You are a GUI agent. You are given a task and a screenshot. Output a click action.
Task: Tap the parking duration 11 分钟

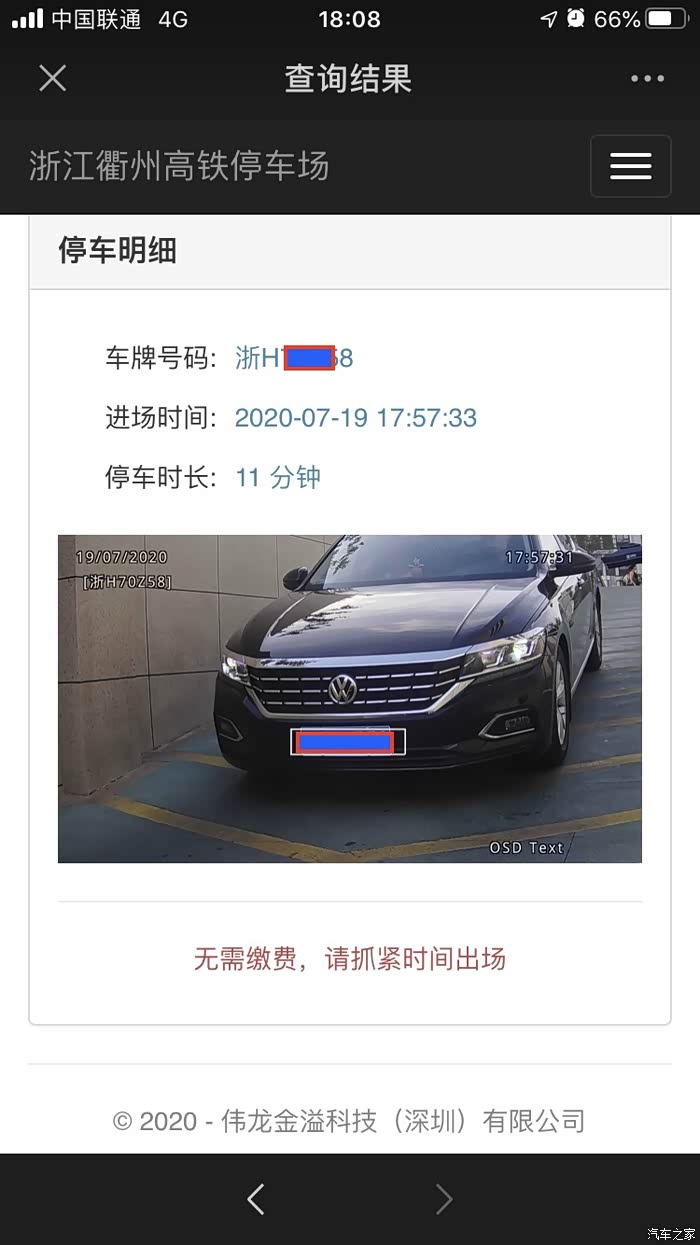click(278, 477)
